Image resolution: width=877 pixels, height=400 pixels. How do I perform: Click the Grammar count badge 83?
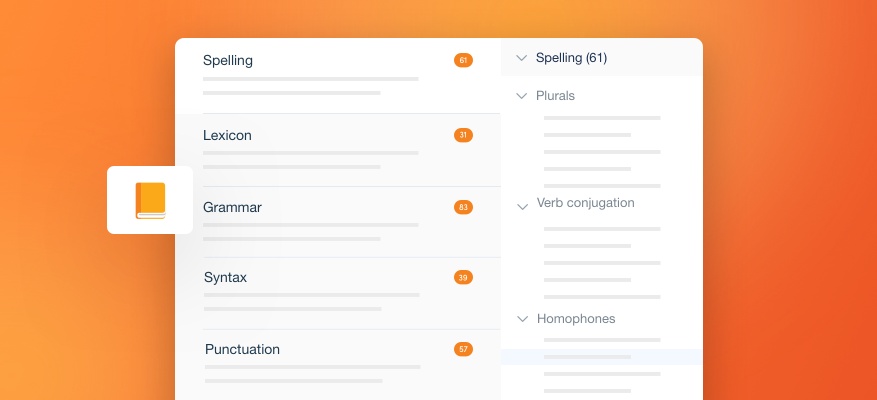(x=462, y=208)
